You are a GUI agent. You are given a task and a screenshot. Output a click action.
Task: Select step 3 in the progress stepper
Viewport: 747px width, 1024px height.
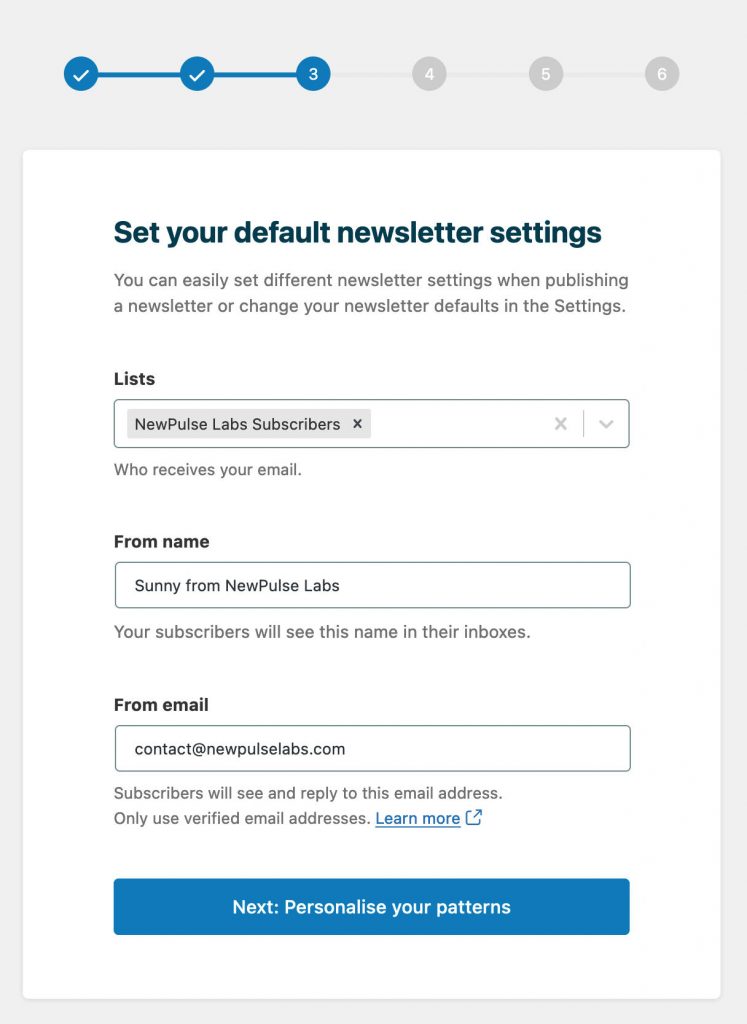[313, 74]
